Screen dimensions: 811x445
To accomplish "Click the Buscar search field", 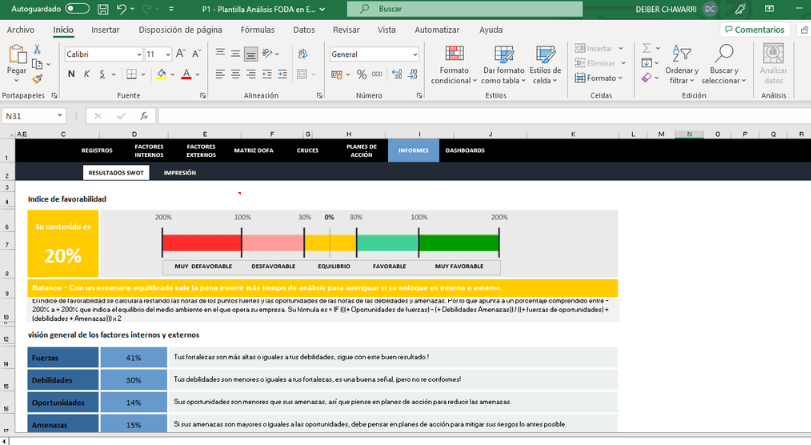I will pos(464,9).
